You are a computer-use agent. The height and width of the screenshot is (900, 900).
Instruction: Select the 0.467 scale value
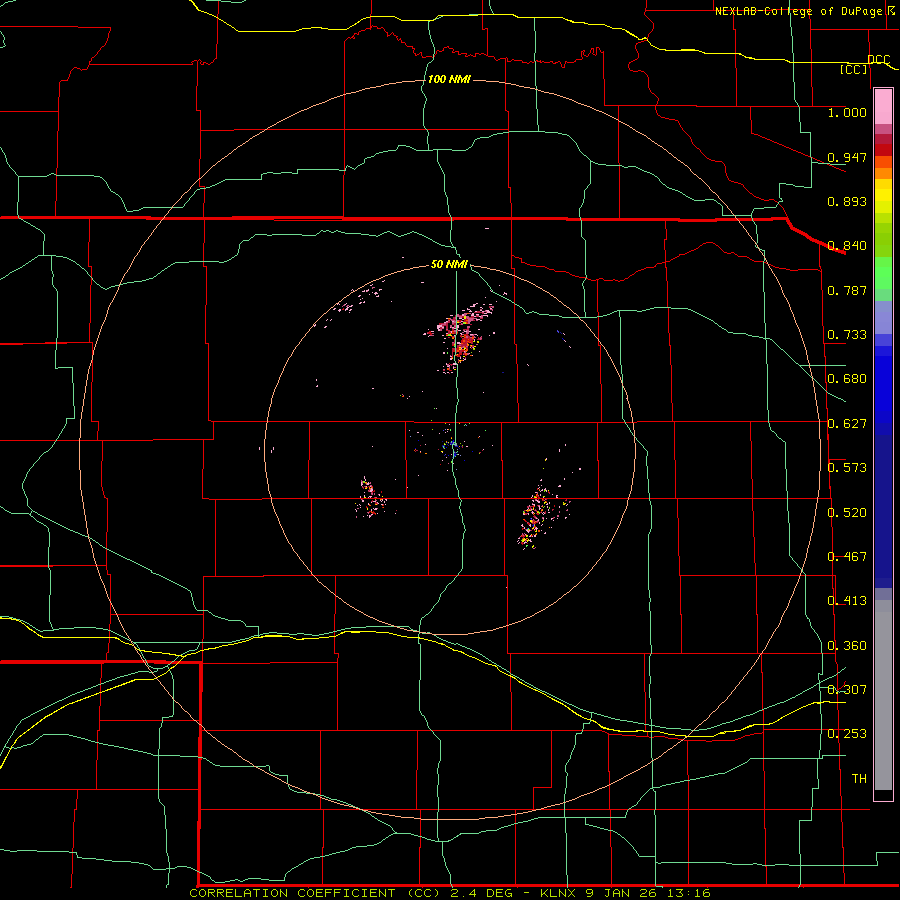pos(847,557)
